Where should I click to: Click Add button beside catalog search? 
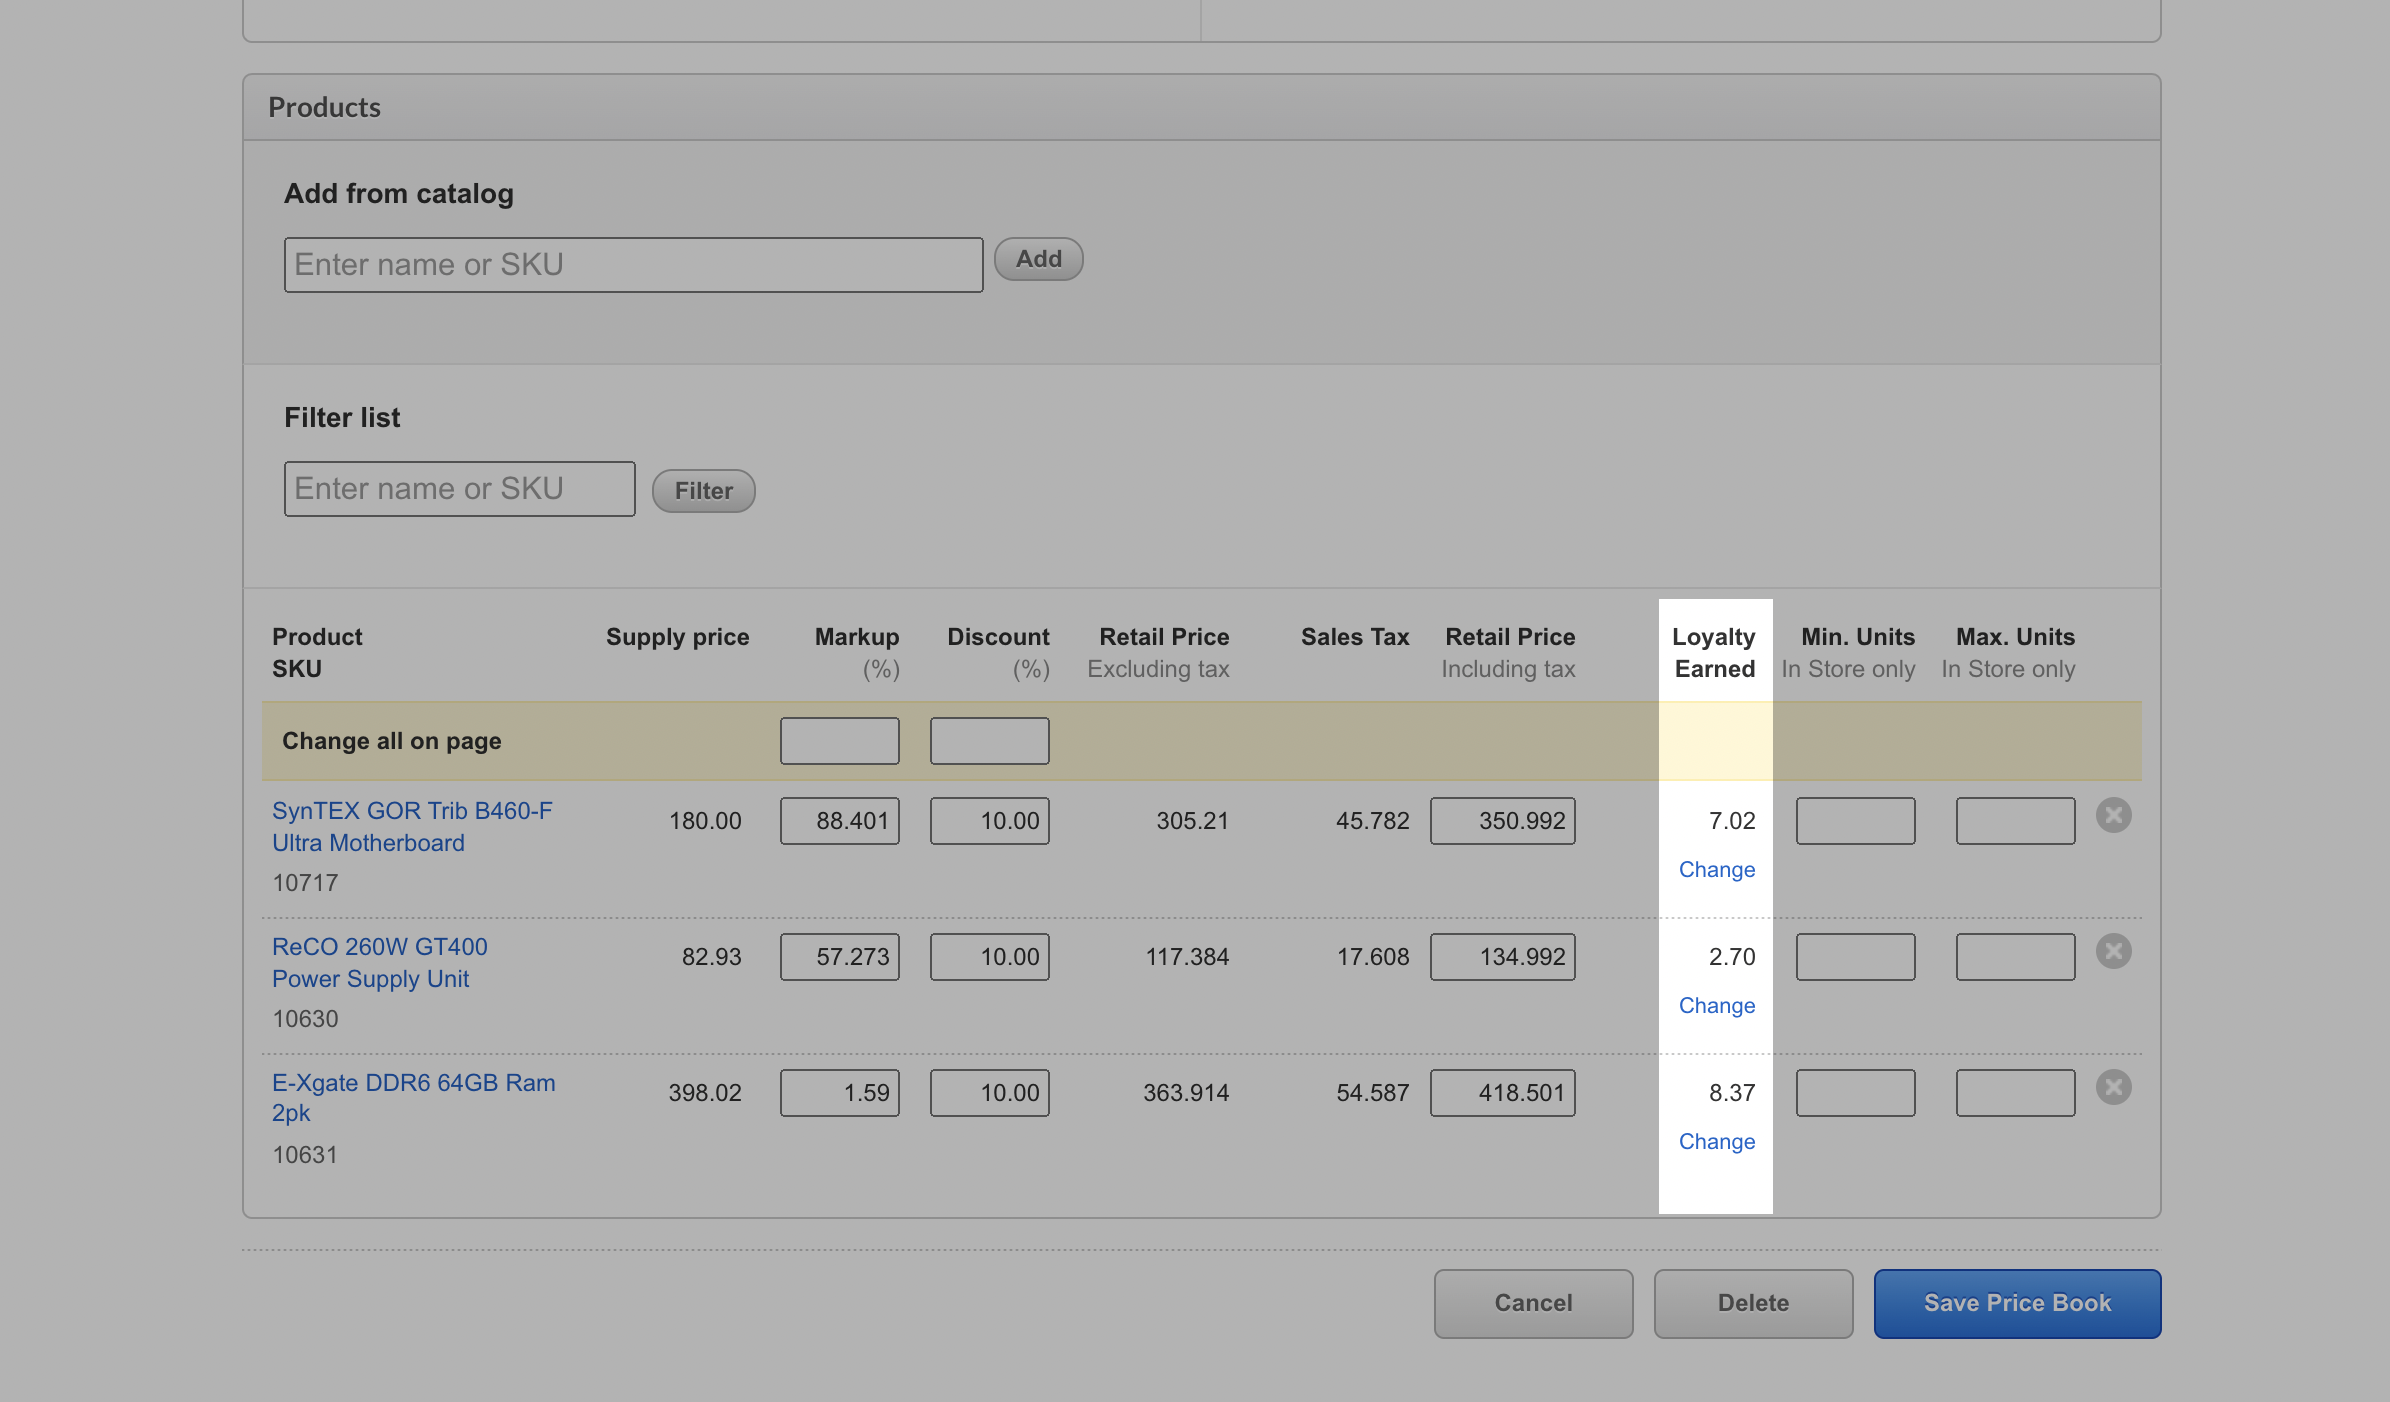[x=1038, y=259]
